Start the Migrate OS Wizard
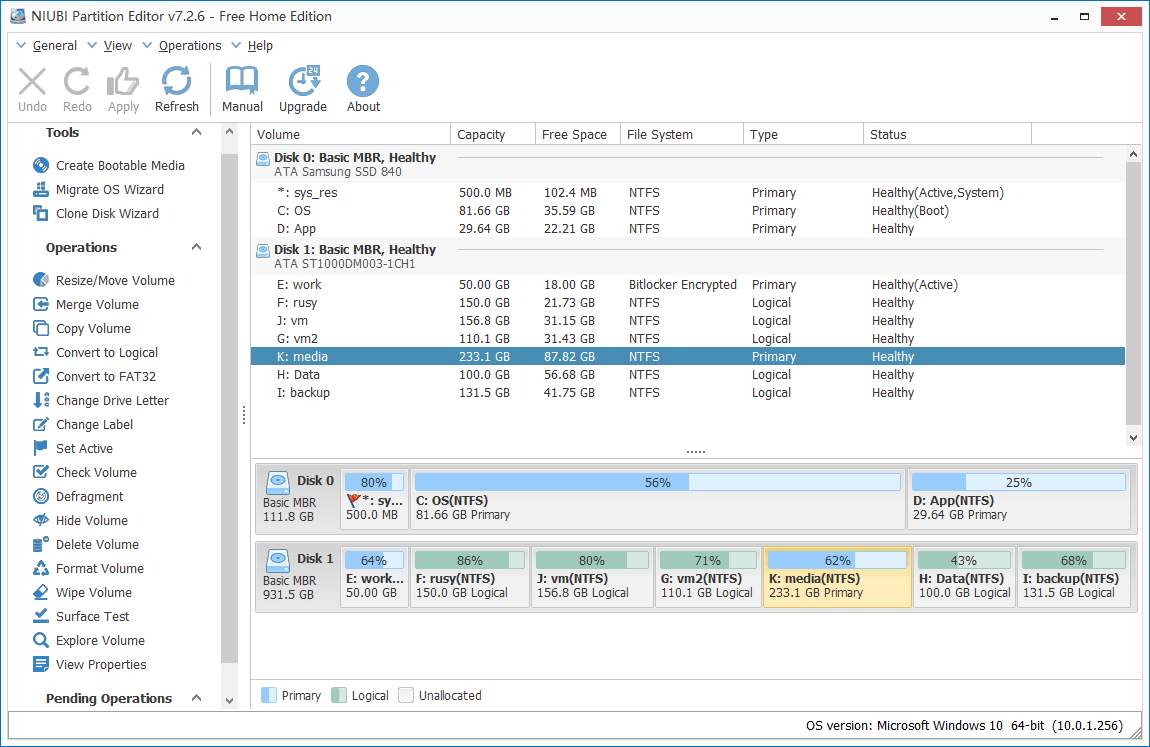The height and width of the screenshot is (747, 1150). click(109, 190)
